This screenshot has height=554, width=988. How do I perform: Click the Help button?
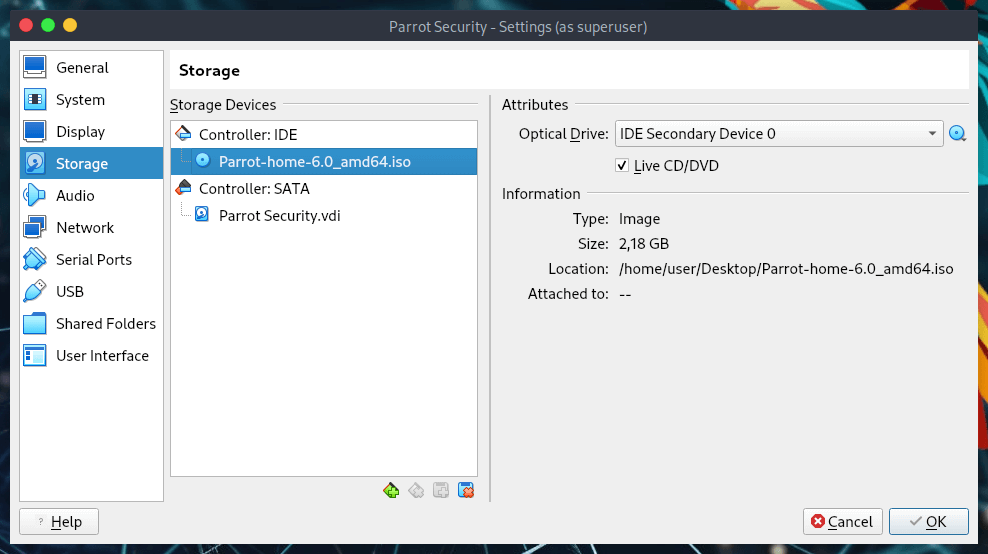(x=59, y=521)
